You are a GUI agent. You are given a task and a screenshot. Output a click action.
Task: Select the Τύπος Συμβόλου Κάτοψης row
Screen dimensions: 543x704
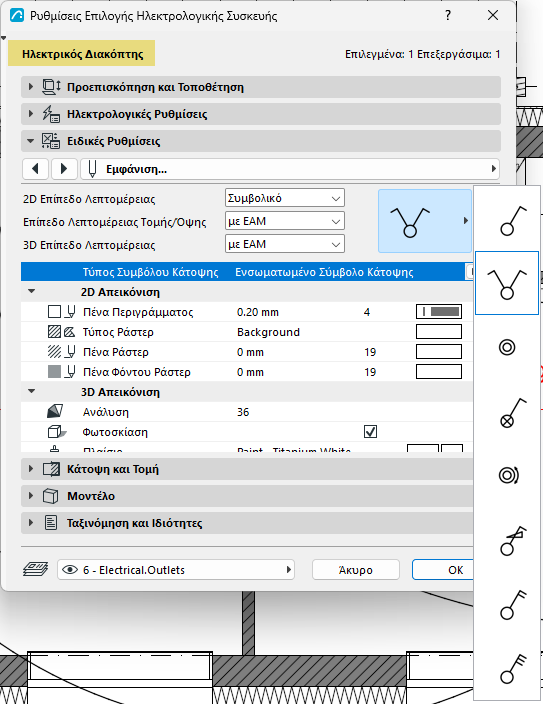coord(247,272)
